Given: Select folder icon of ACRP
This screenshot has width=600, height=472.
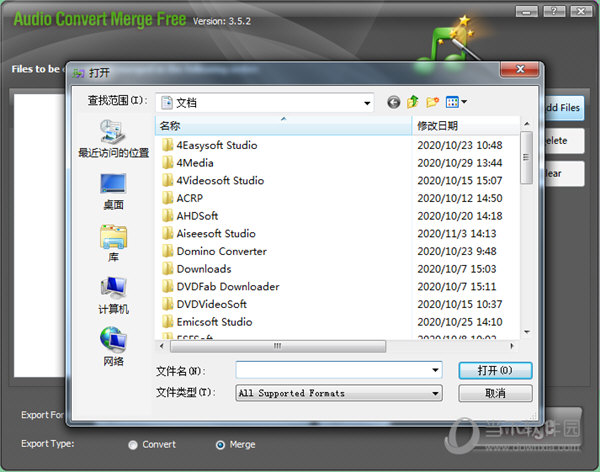Looking at the screenshot, I should tap(168, 198).
